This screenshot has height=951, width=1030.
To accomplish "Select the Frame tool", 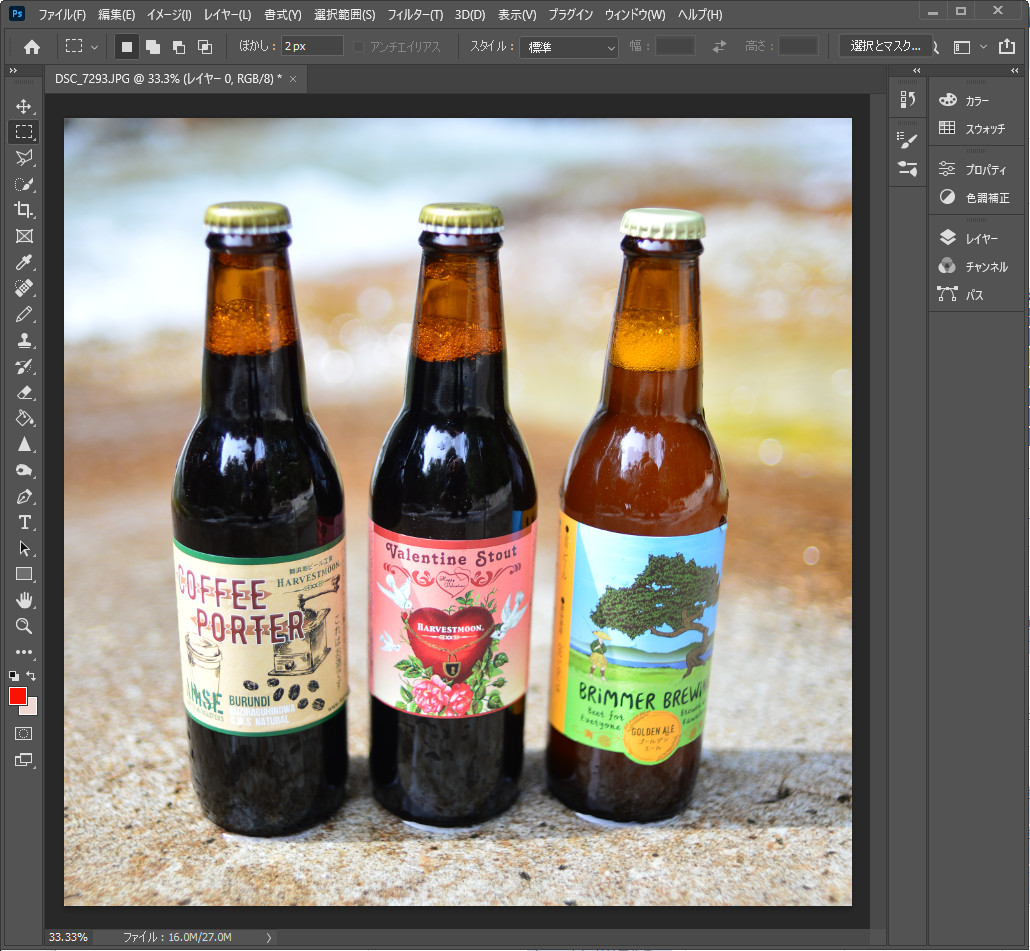I will coord(24,236).
